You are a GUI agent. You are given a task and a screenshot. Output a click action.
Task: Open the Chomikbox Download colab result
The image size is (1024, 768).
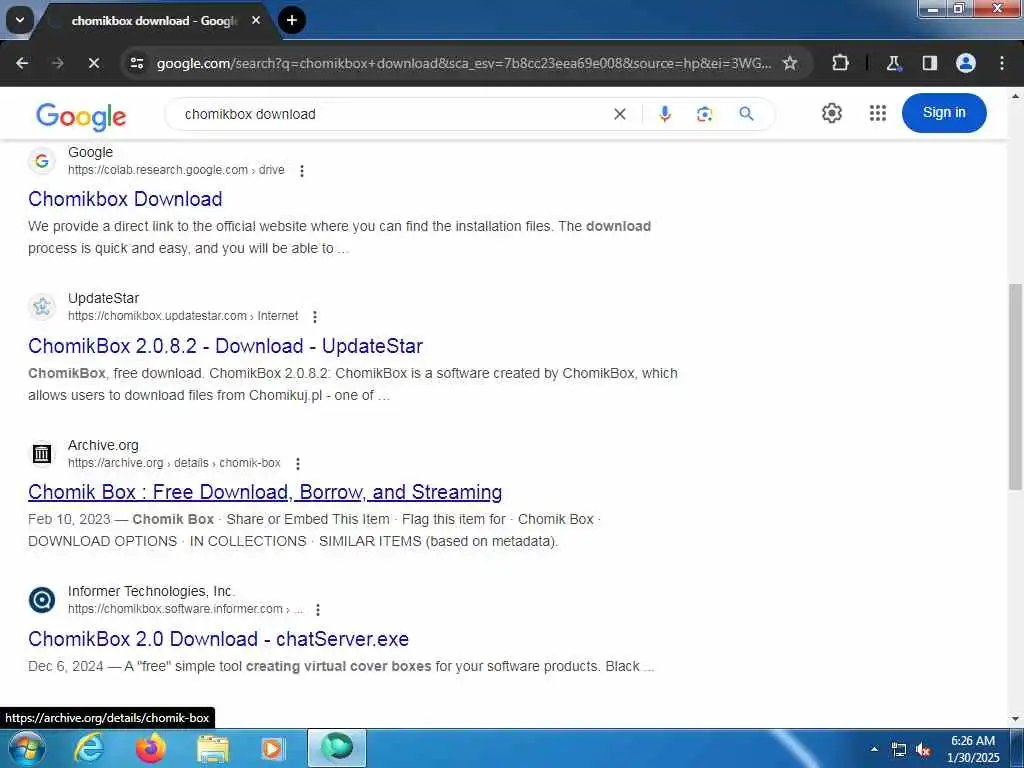coord(125,199)
